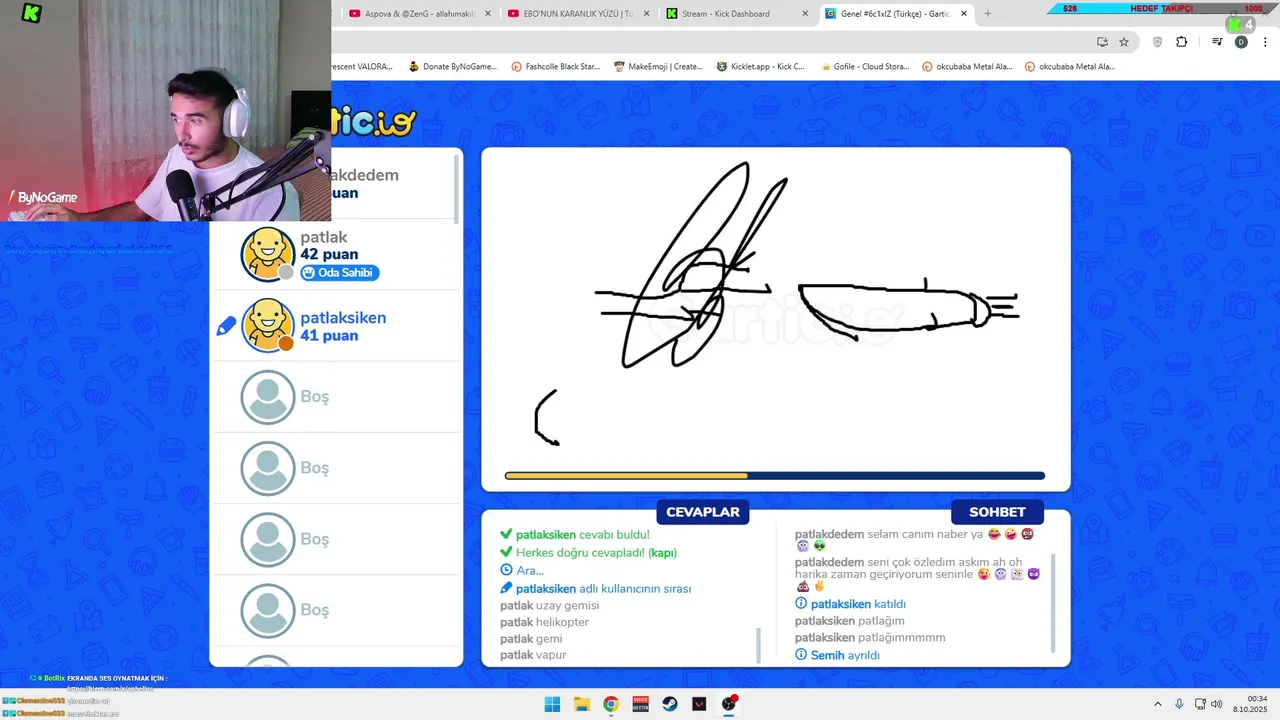The image size is (1280, 720).
Task: Open the volume tray icon
Action: click(x=1216, y=704)
